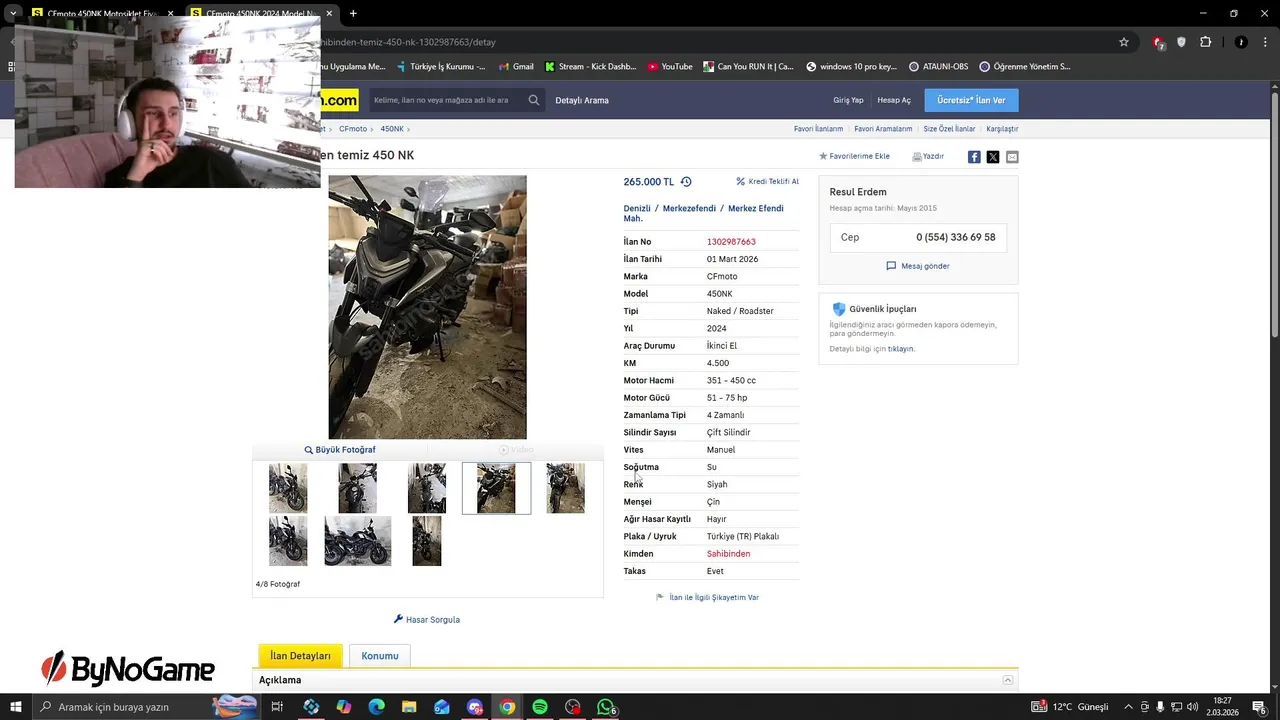Select first thumbnail in top row
Image resolution: width=1280 pixels, height=720 pixels.
click(x=288, y=488)
